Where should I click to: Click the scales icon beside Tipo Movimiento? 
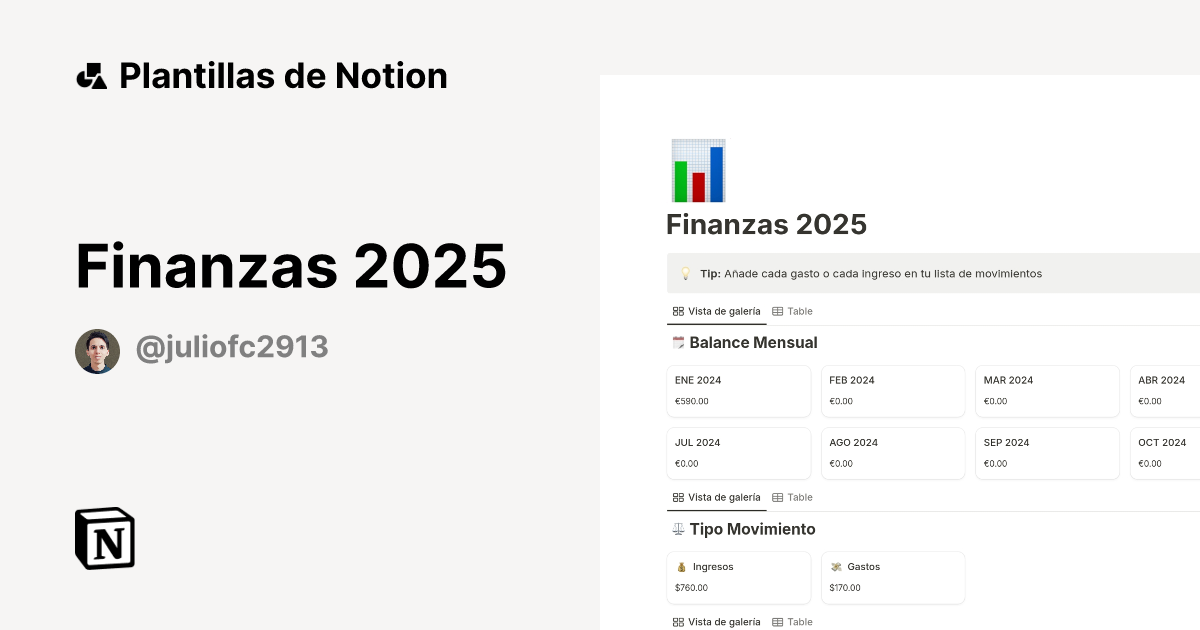point(678,529)
